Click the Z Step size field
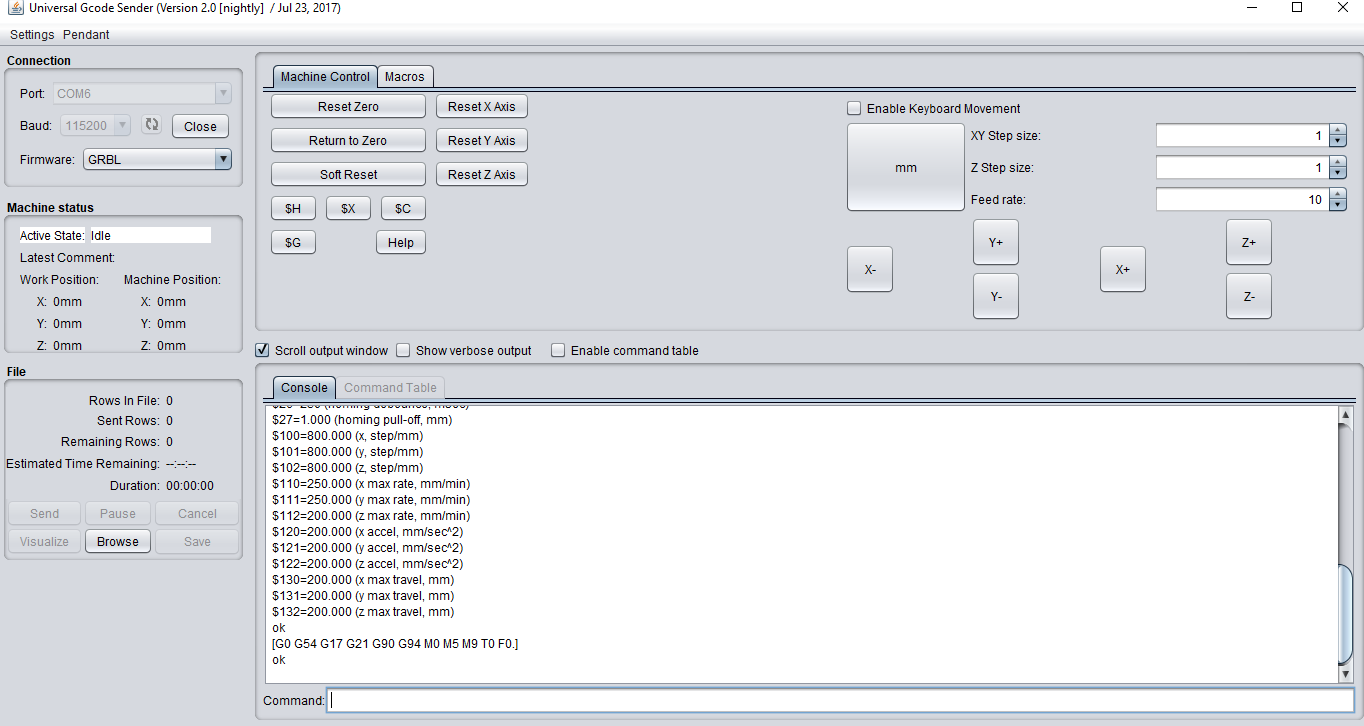The width and height of the screenshot is (1364, 726). (x=1243, y=168)
